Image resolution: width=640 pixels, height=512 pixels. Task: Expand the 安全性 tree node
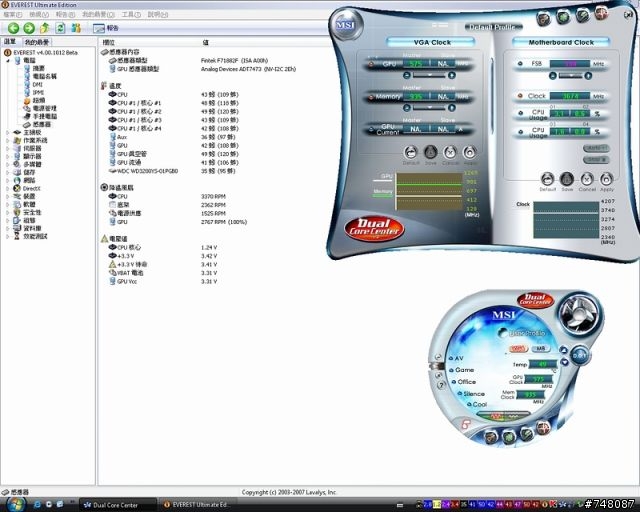[7, 212]
